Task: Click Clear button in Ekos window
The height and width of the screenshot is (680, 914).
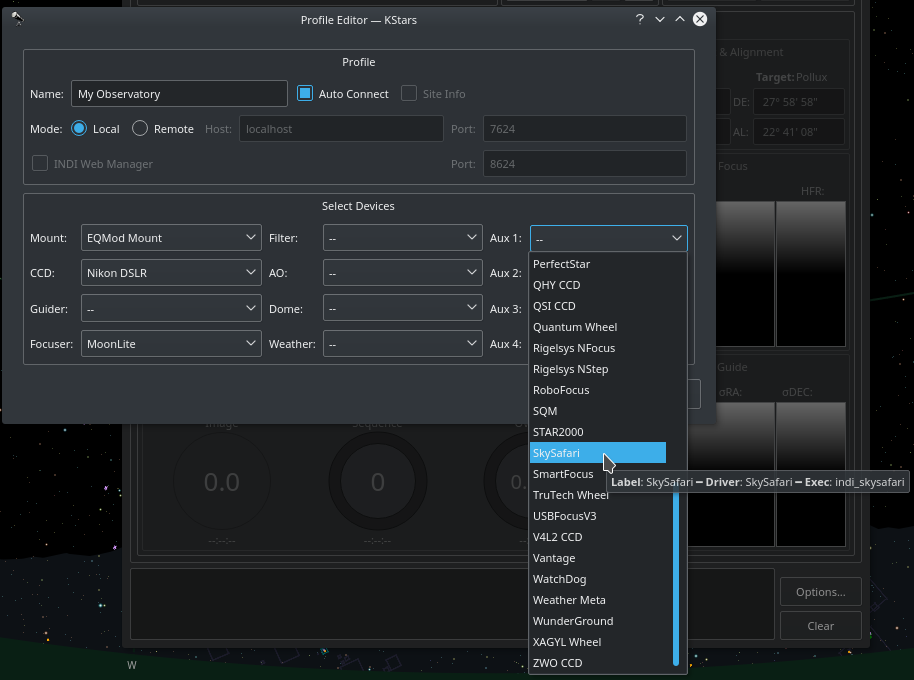Action: (x=821, y=626)
